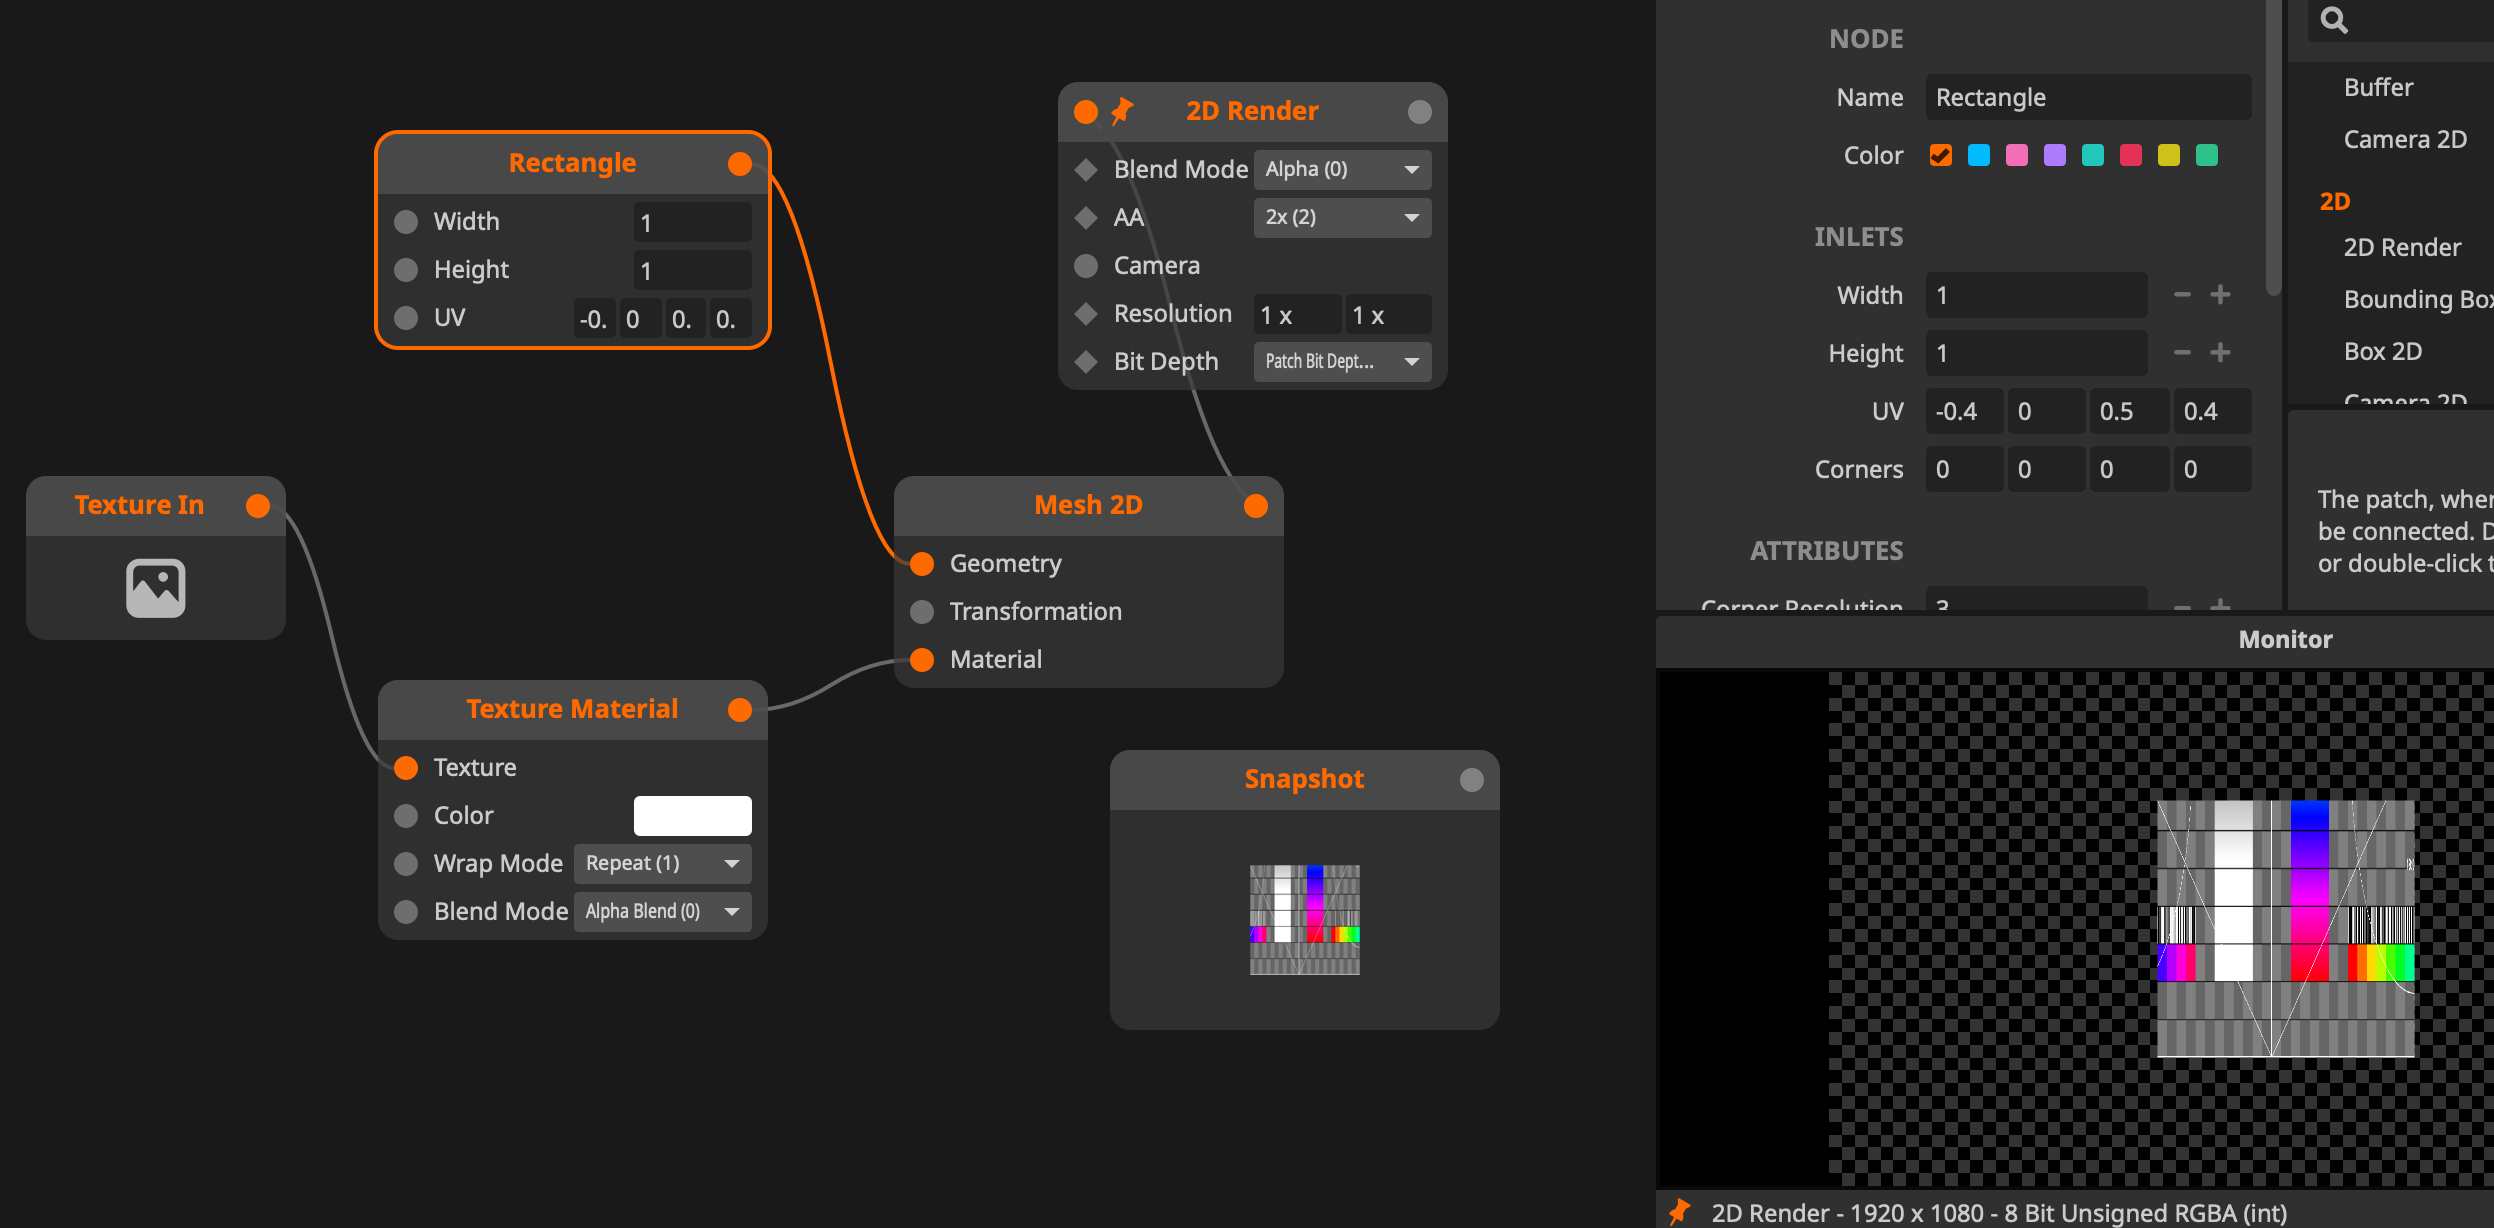
Task: Click the plus icon next to Width inlet
Action: (2220, 295)
